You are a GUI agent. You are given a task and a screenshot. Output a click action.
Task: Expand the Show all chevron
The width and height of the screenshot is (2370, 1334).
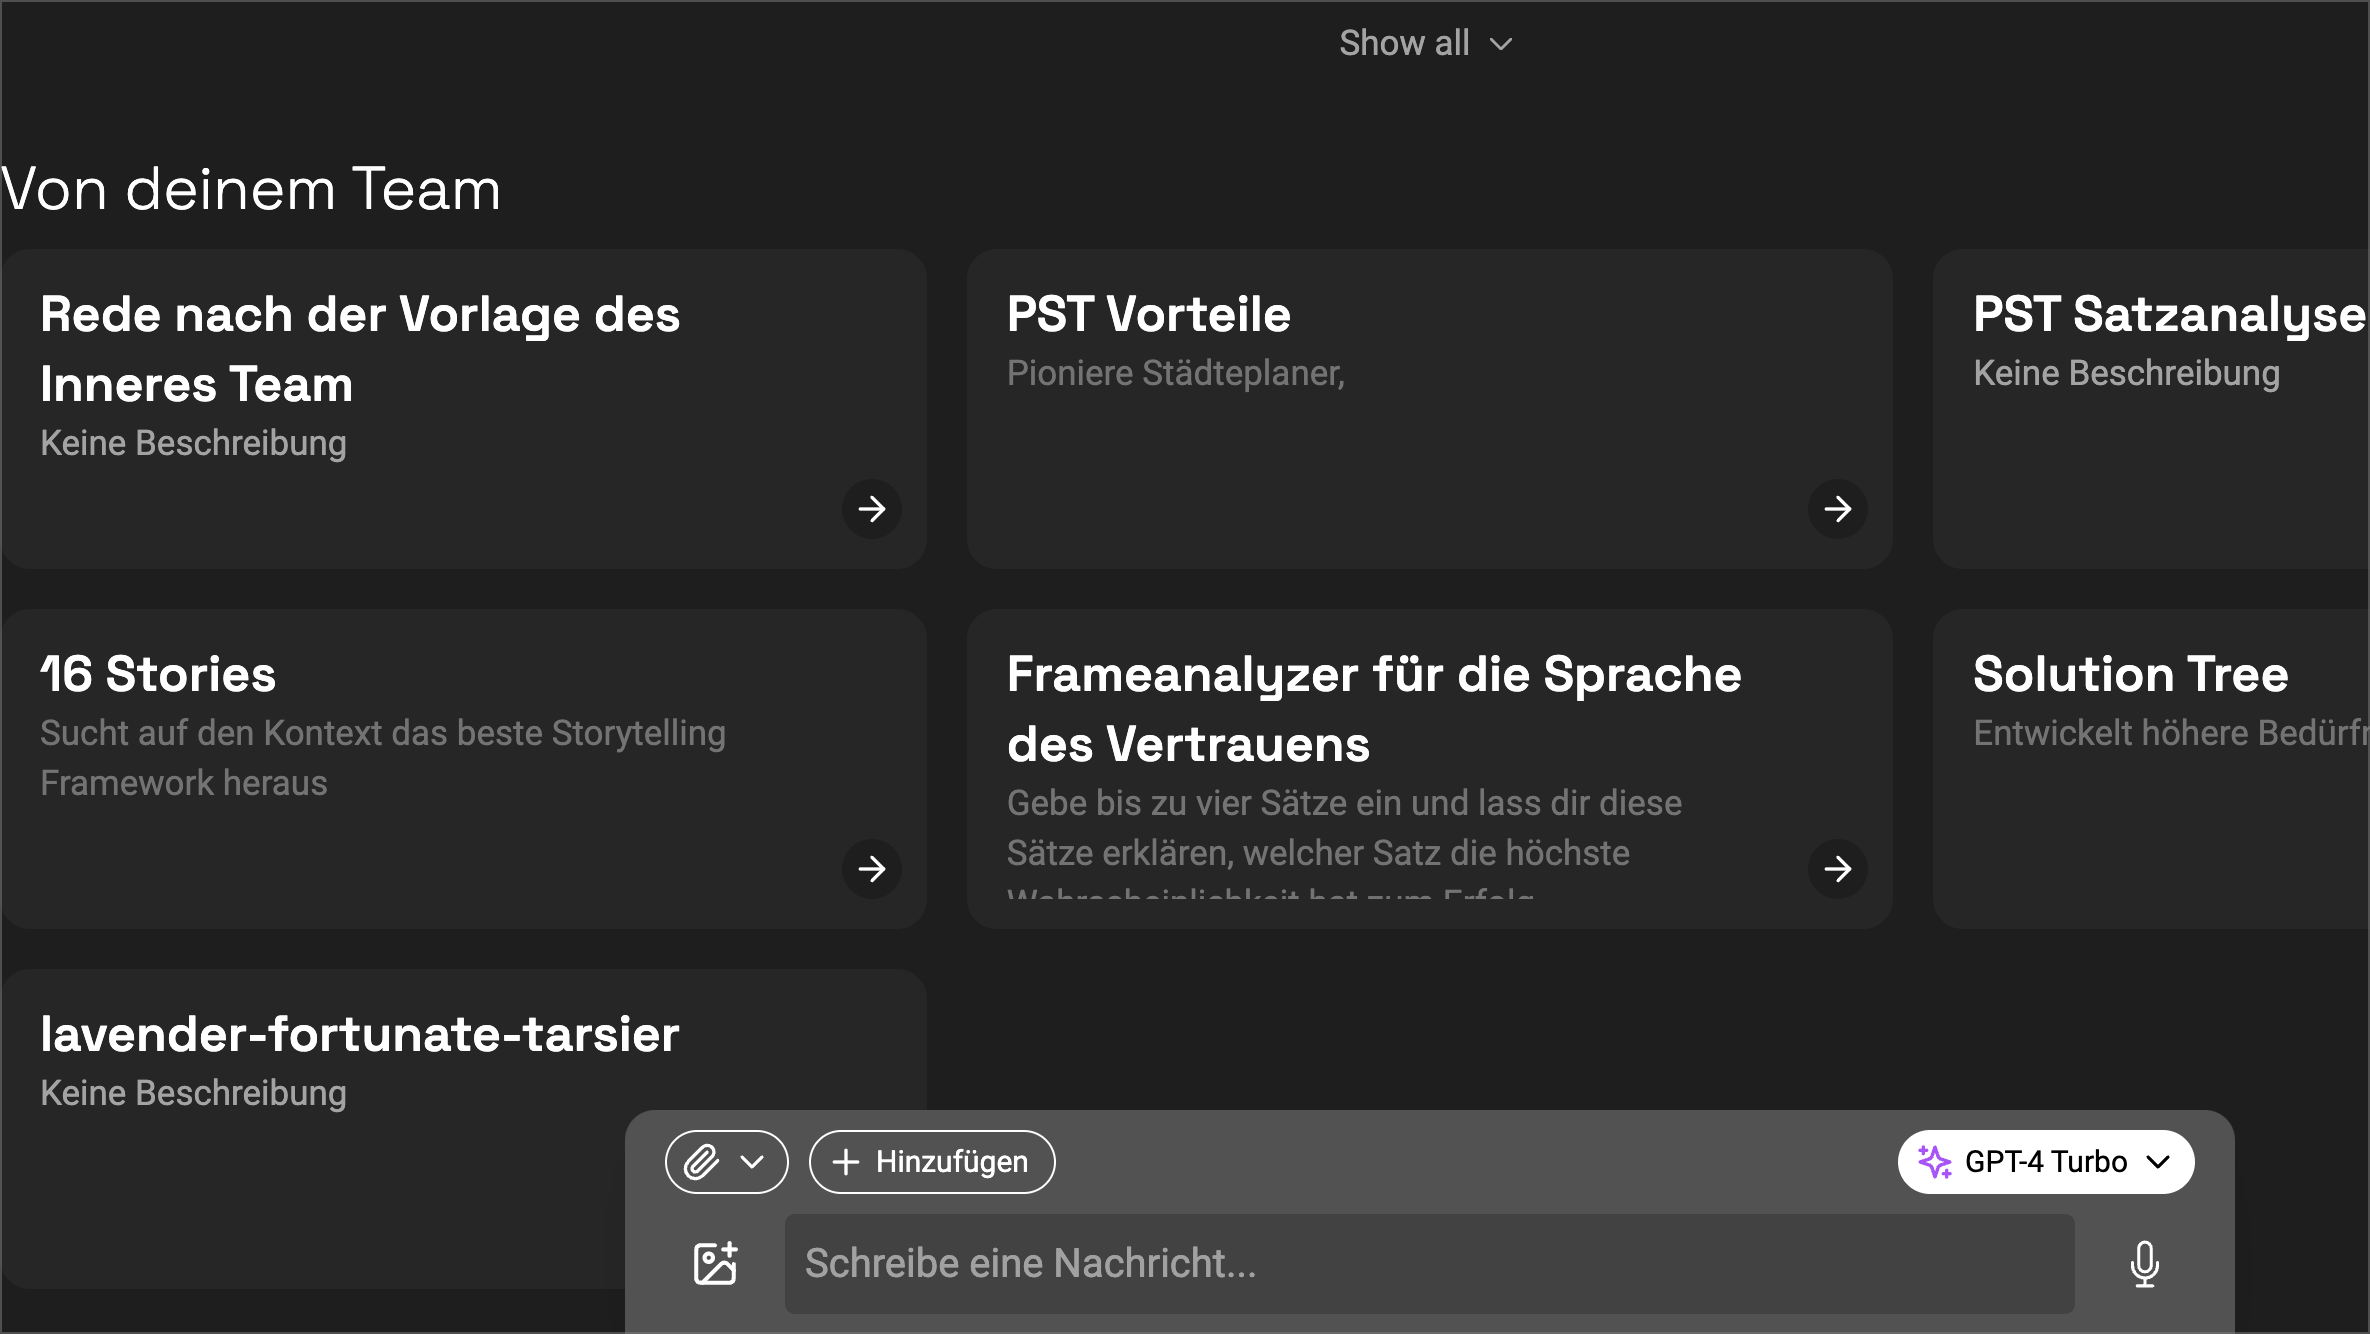point(1501,44)
